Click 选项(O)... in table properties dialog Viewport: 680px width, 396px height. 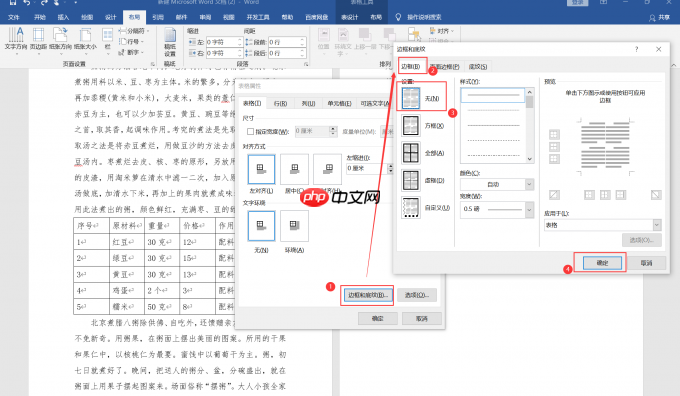[x=416, y=295]
